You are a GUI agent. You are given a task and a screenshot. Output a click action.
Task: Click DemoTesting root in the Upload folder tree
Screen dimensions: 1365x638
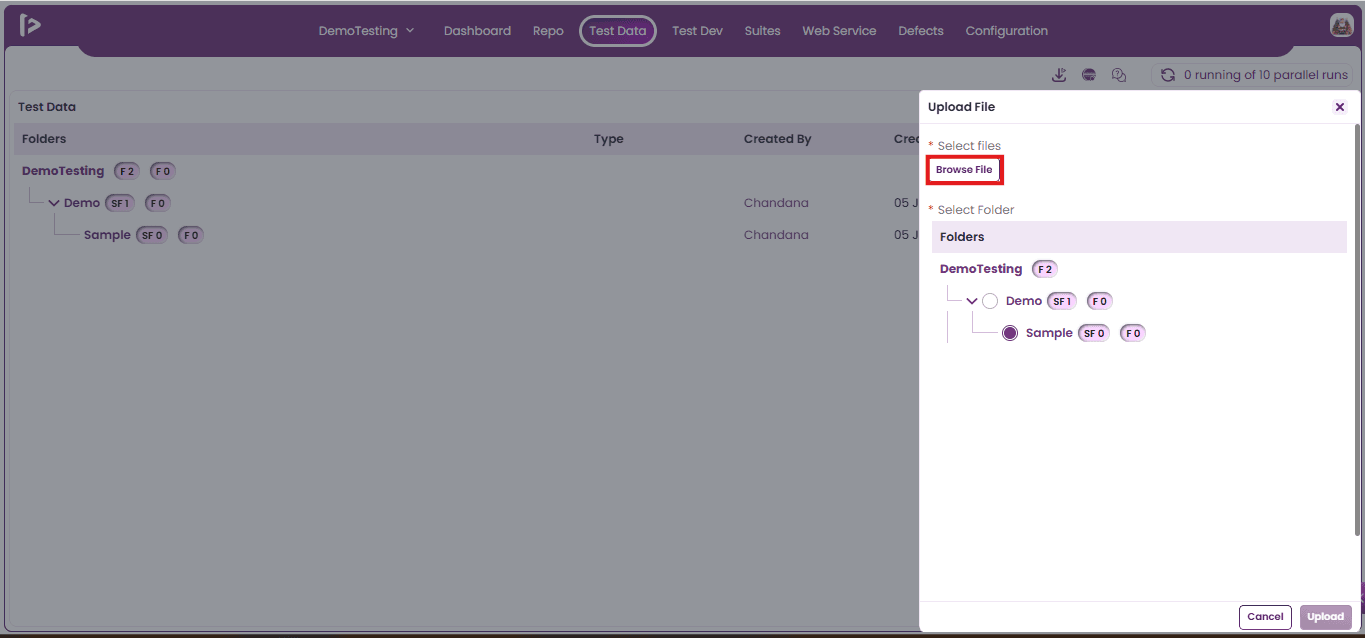click(981, 269)
